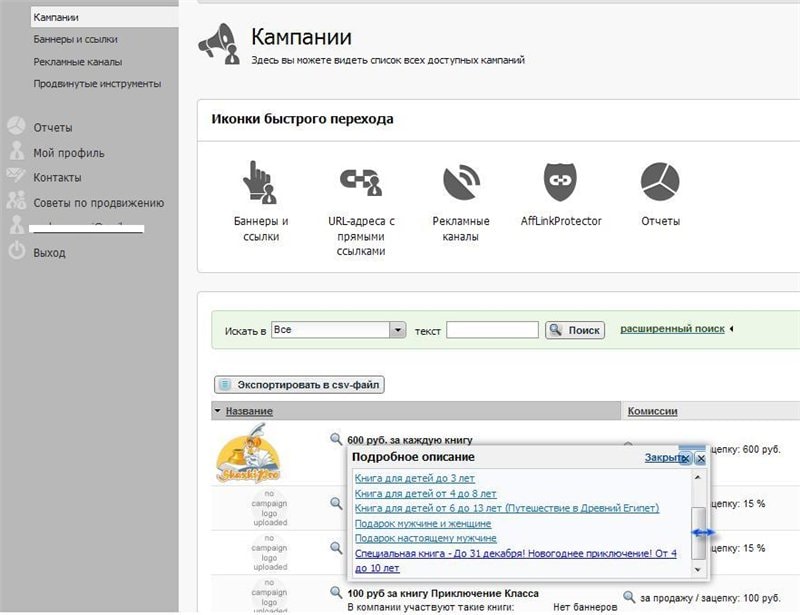Click Экспортировать в csv-файл button
This screenshot has height=615, width=800.
[x=300, y=384]
